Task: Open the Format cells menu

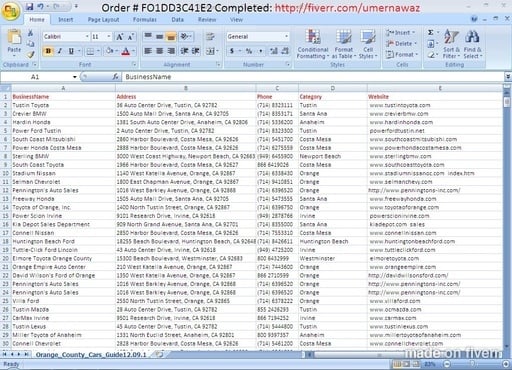Action: point(401,54)
